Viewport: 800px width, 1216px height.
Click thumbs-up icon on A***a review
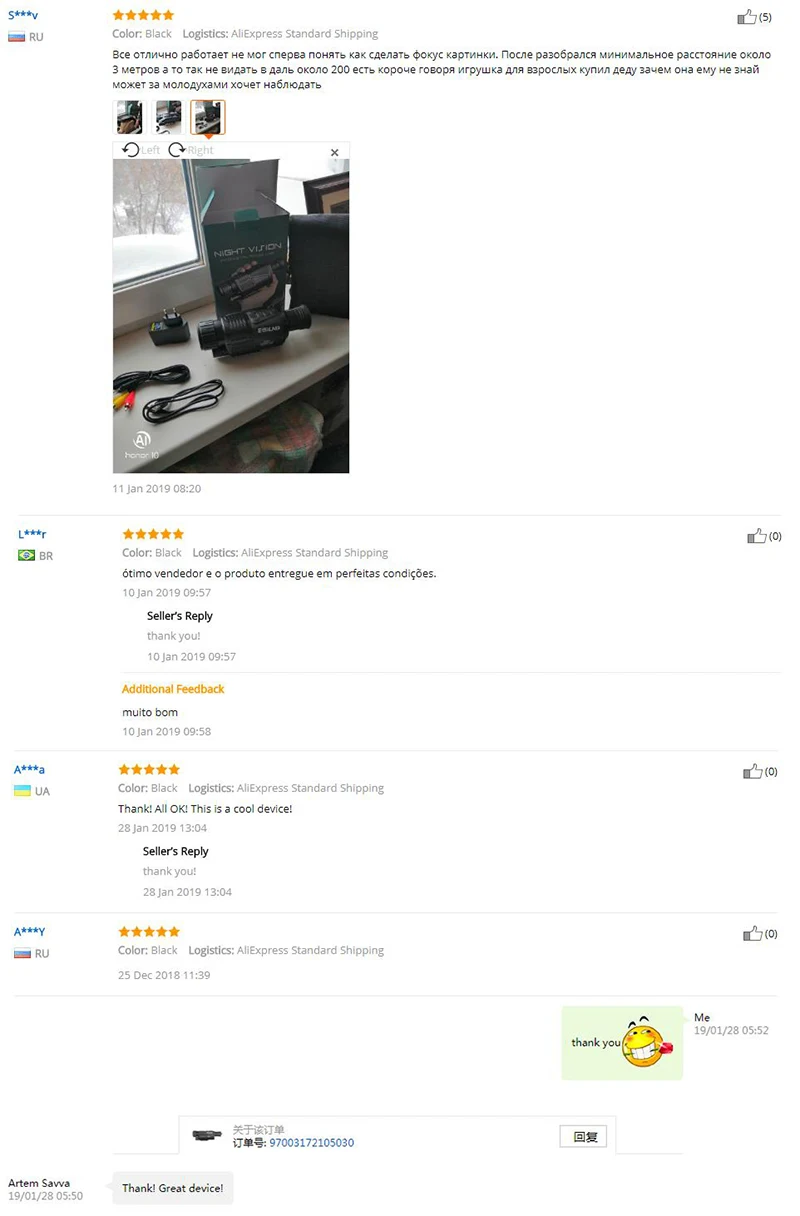tap(753, 771)
